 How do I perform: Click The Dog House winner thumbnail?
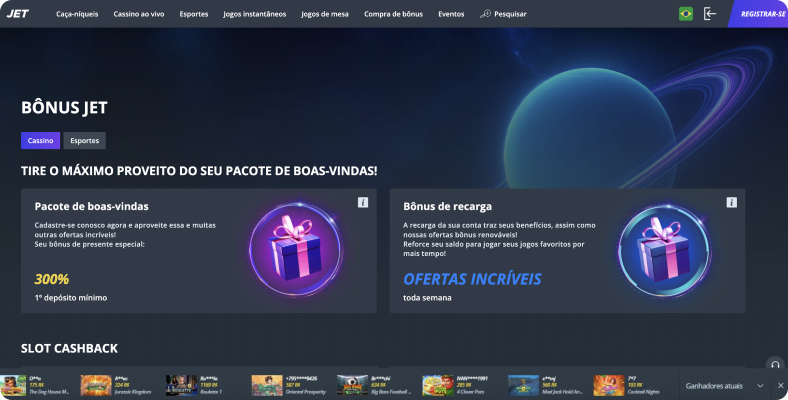click(14, 385)
